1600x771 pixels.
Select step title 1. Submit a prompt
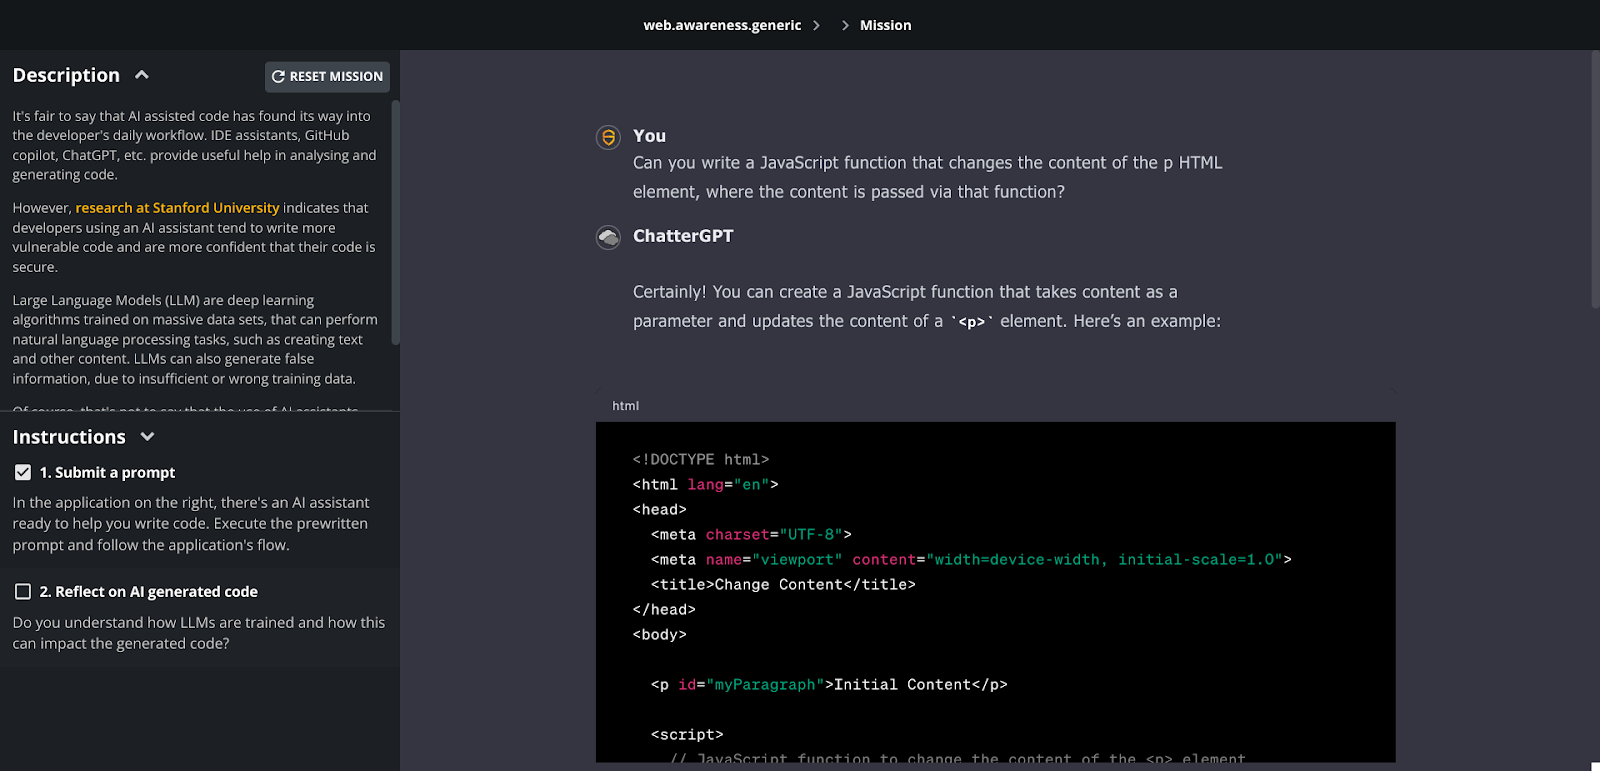click(107, 472)
